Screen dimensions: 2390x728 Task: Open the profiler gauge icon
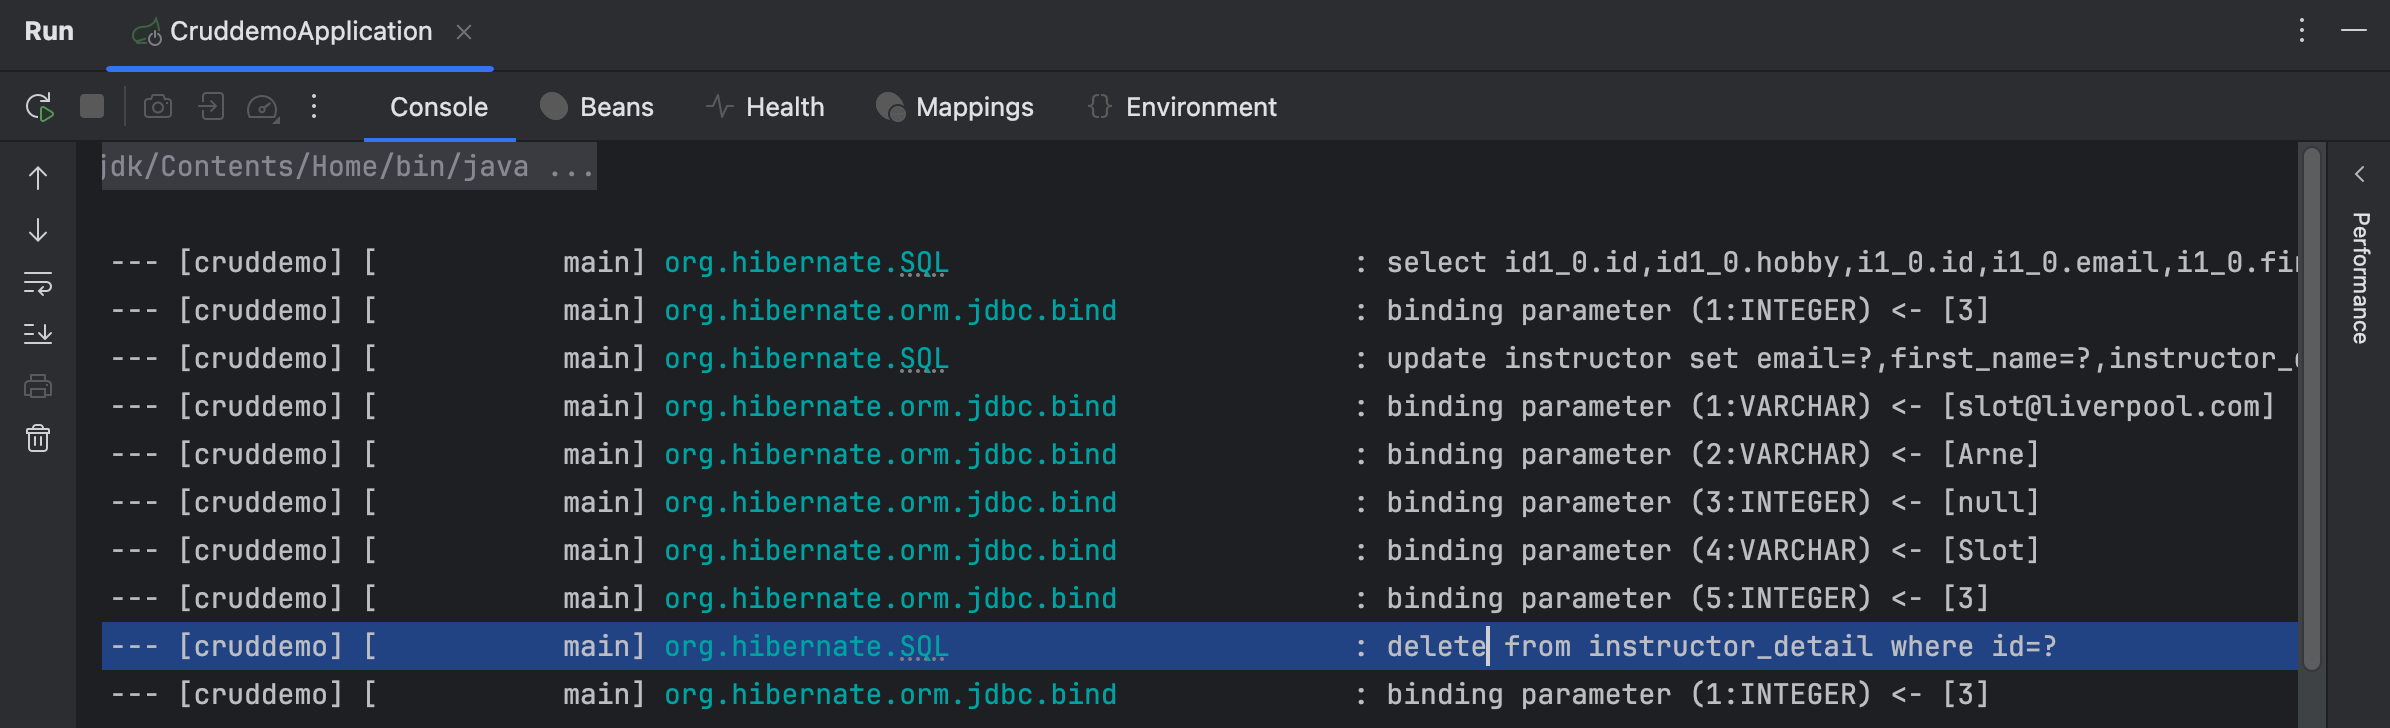point(263,107)
